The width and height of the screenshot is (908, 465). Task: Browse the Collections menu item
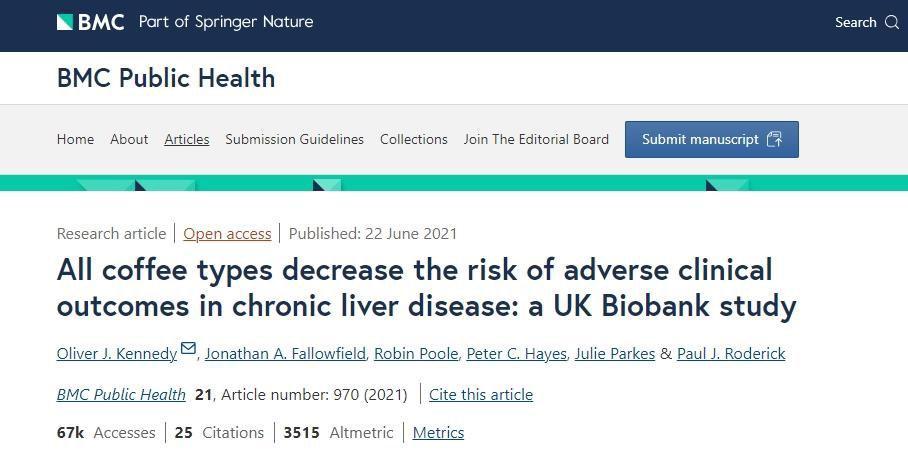[x=413, y=139]
